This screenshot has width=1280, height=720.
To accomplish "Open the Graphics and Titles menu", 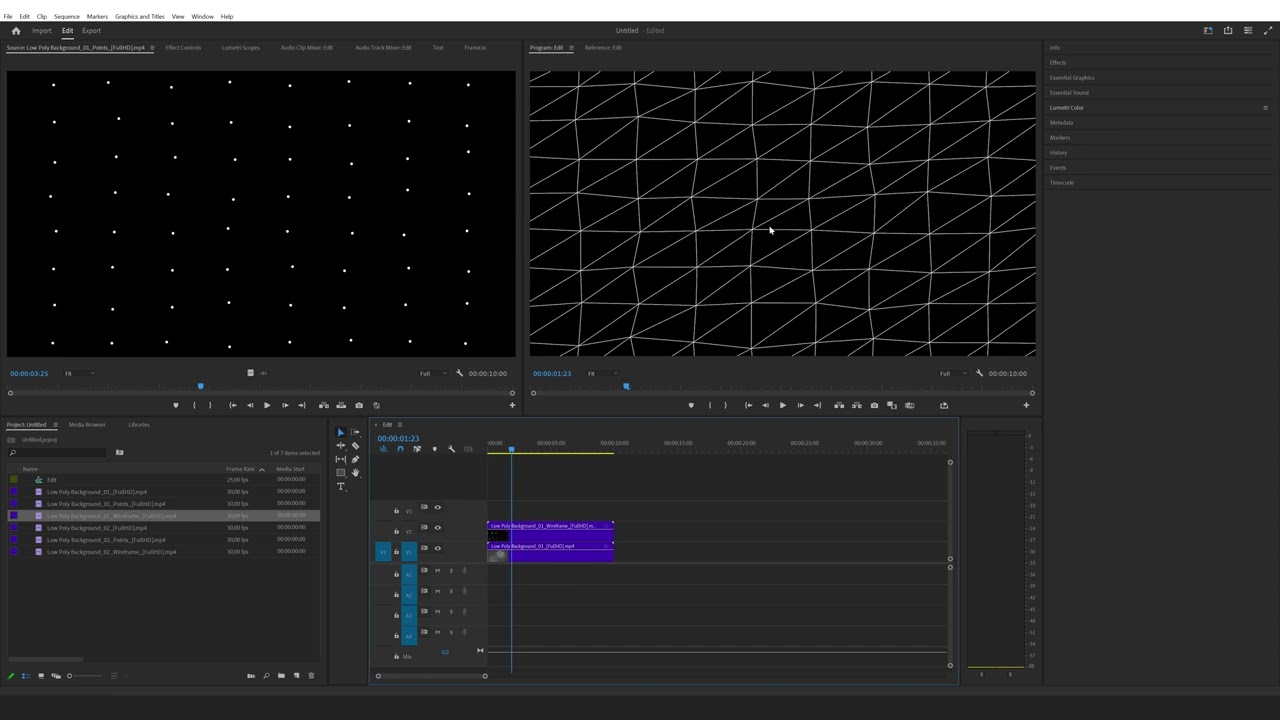I will 140,16.
